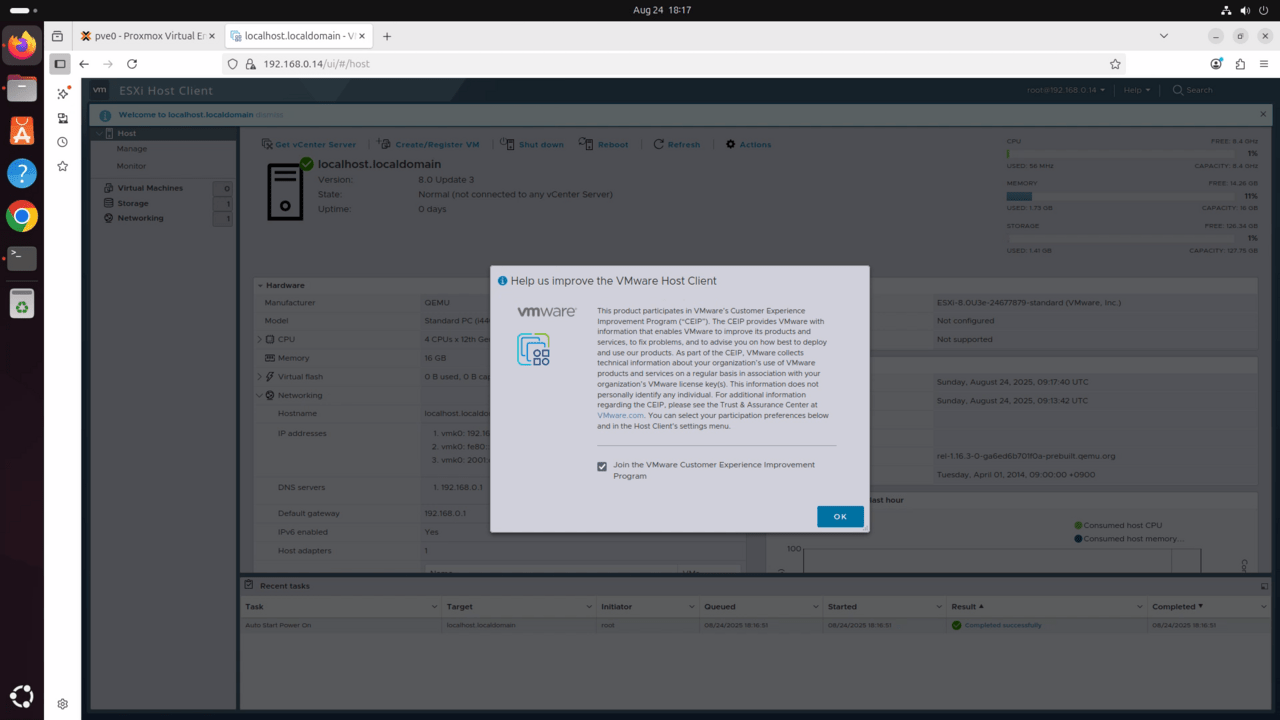Viewport: 1280px width, 720px height.
Task: Toggle the Firefox sidebar button
Action: pos(60,64)
